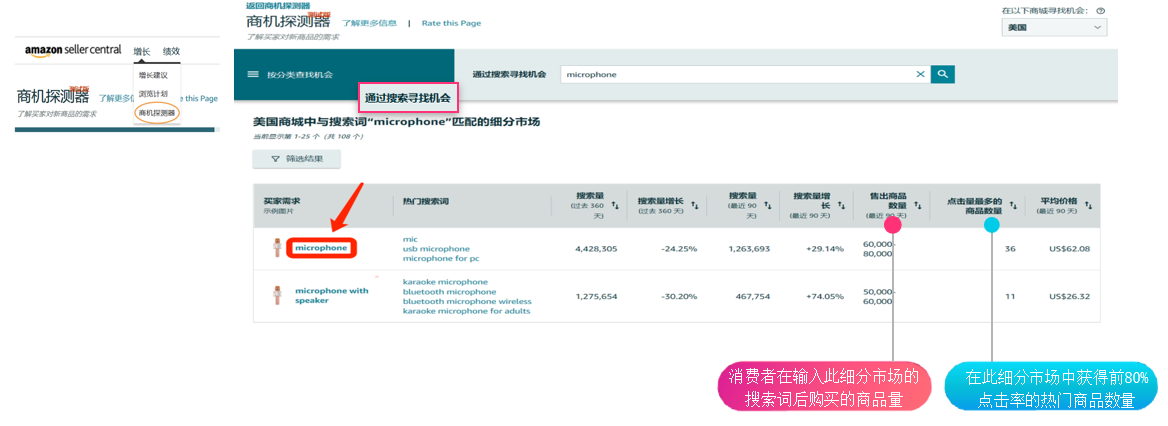Sort by 平均价格 column arrows
Screen dimensions: 1168x426
(x=1087, y=204)
